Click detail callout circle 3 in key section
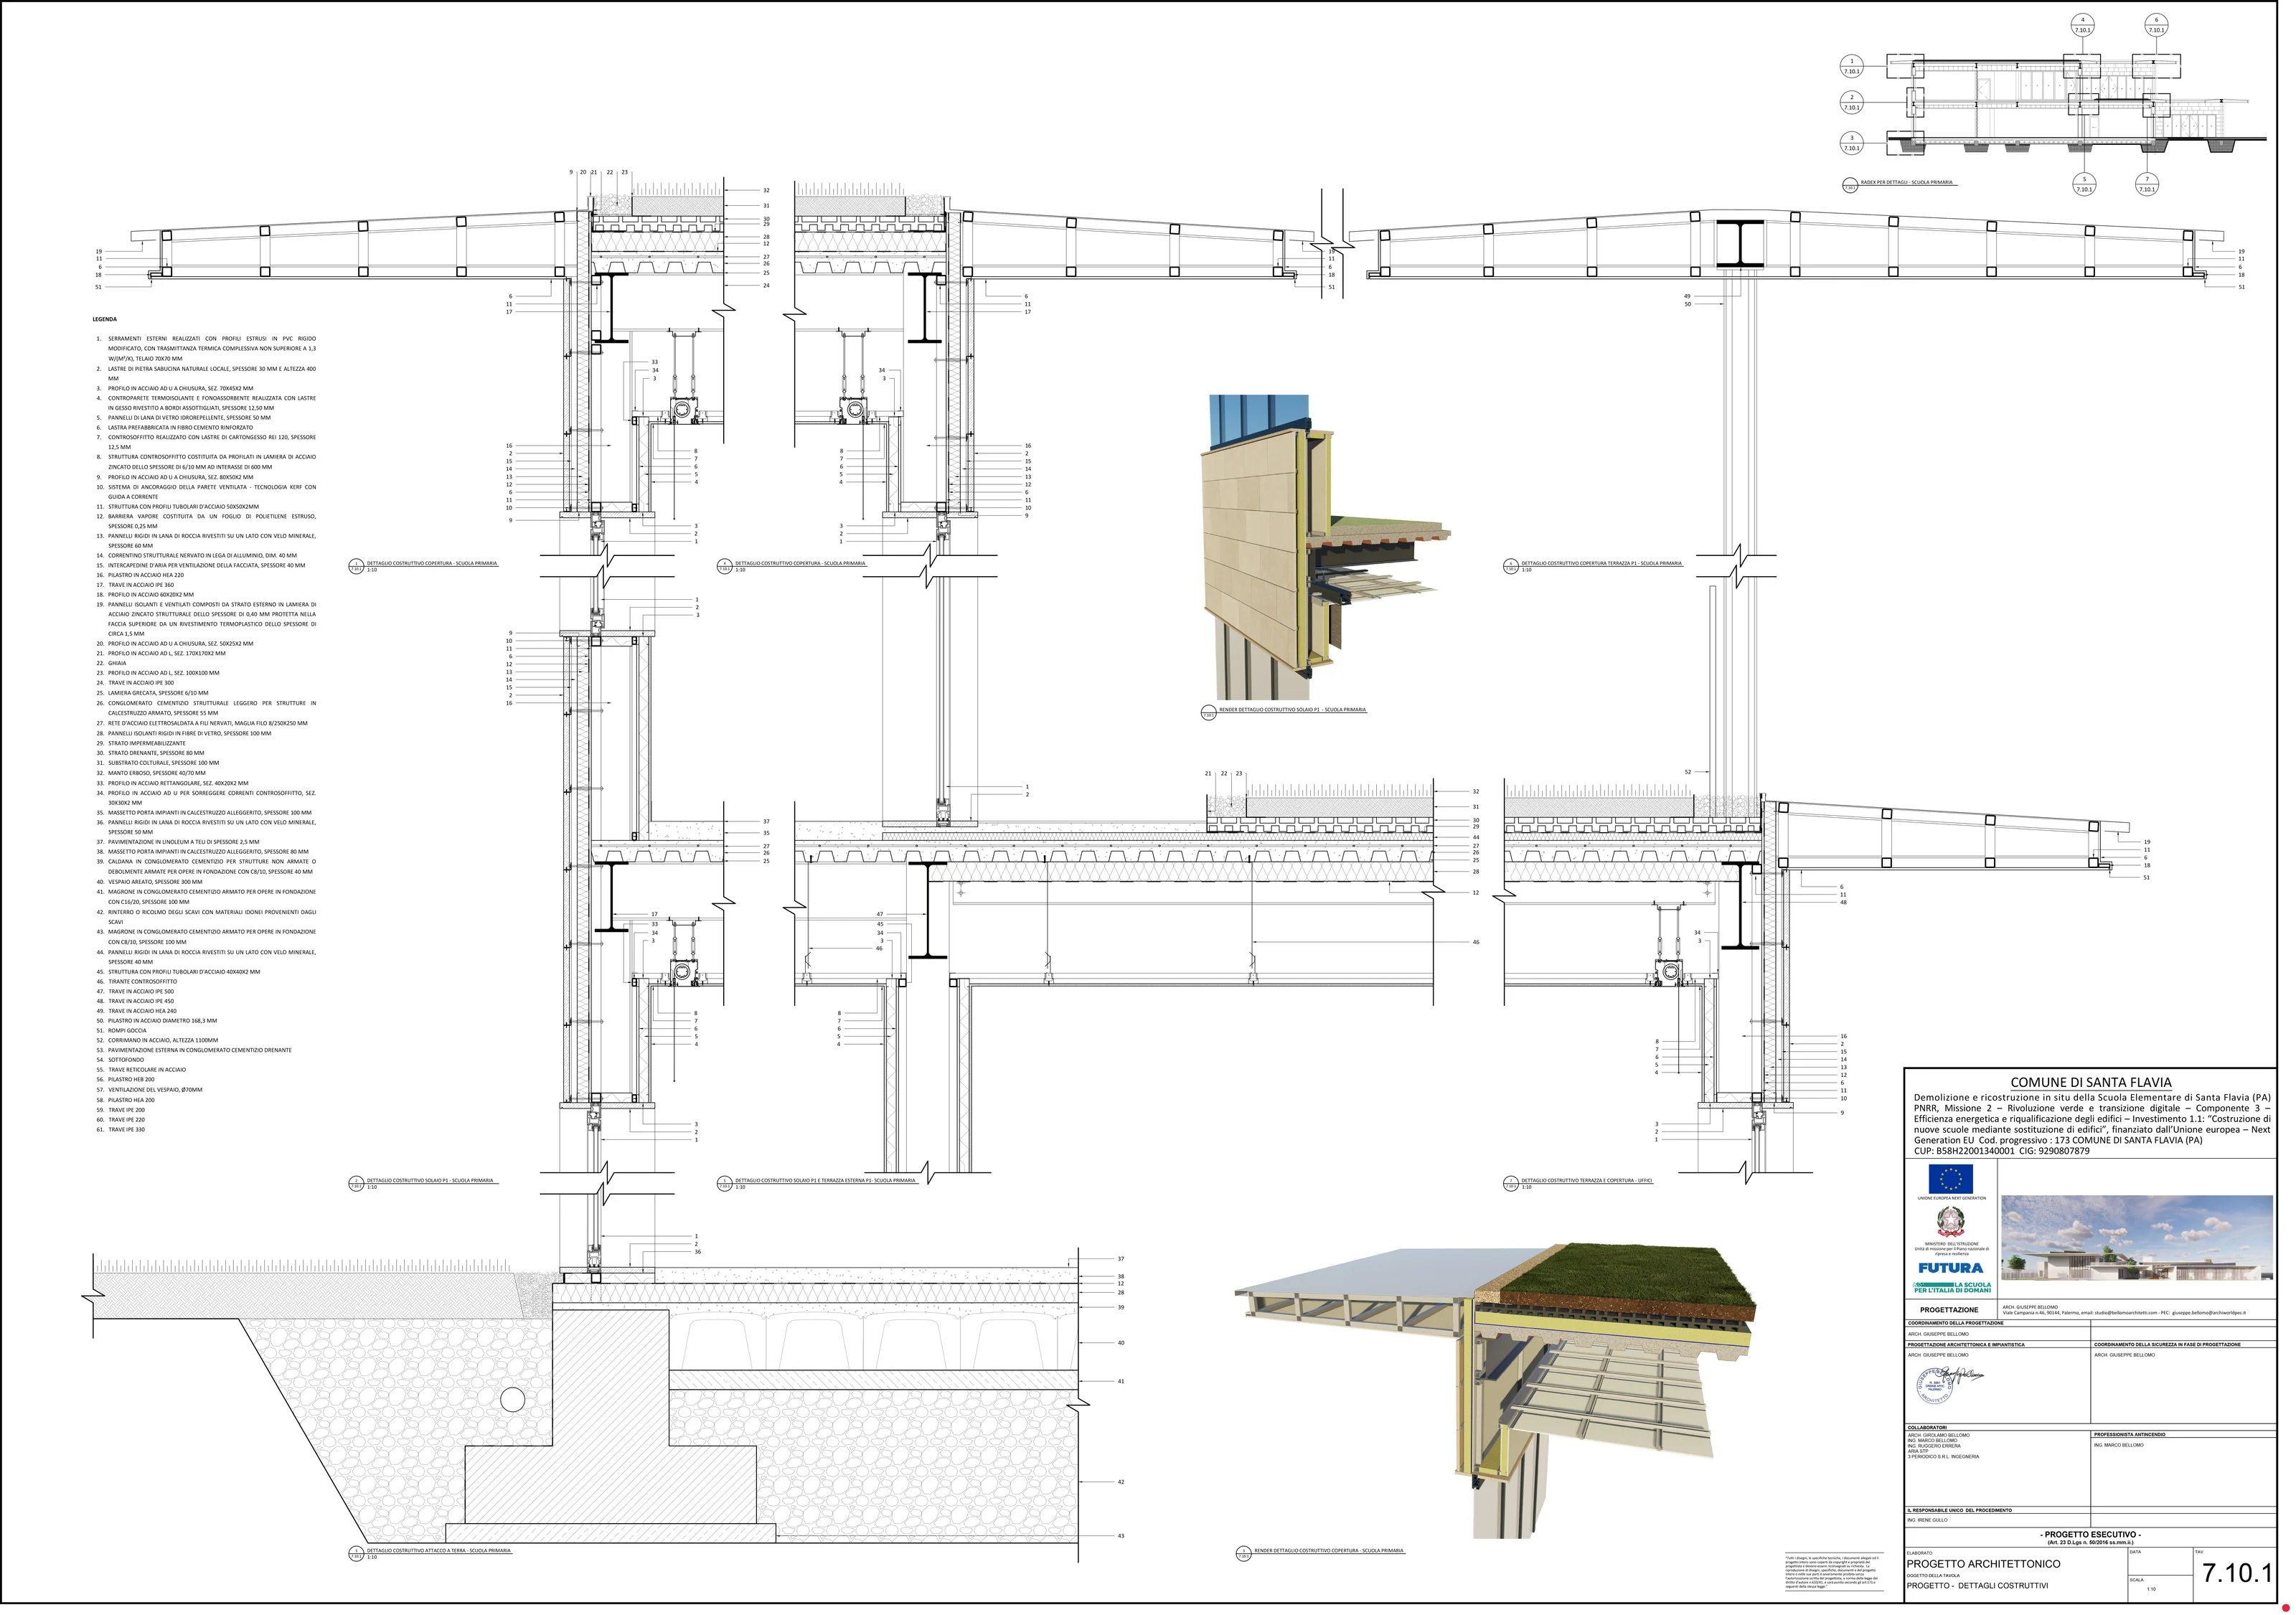This screenshot has width=2296, height=1615. (x=1851, y=143)
